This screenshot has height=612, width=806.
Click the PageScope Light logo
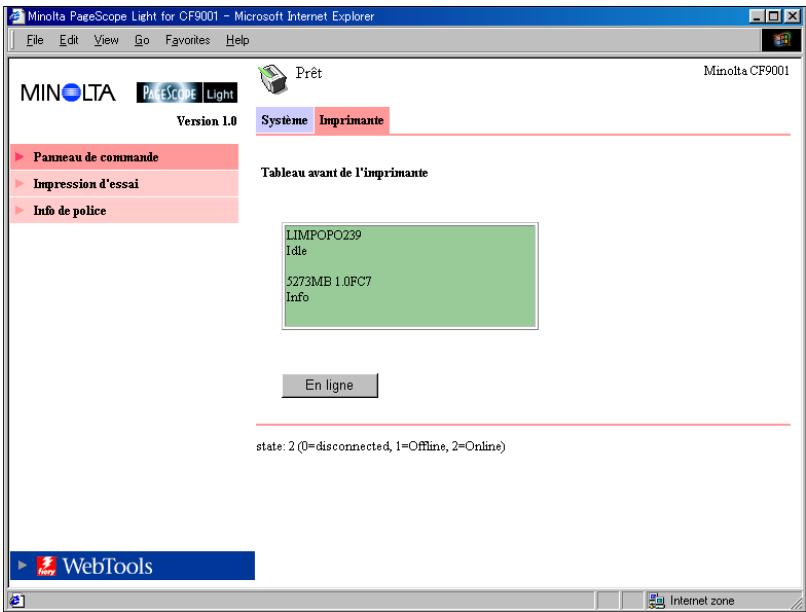coord(187,93)
